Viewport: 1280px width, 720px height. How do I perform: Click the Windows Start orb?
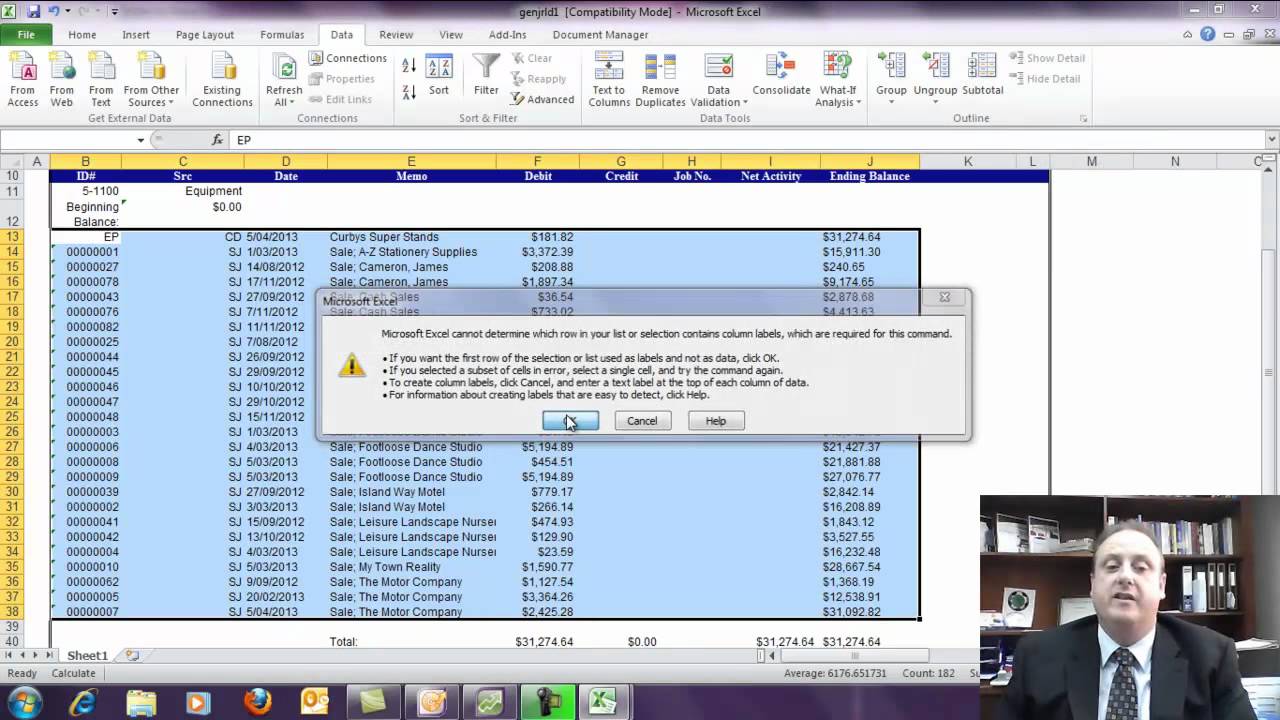pyautogui.click(x=24, y=702)
